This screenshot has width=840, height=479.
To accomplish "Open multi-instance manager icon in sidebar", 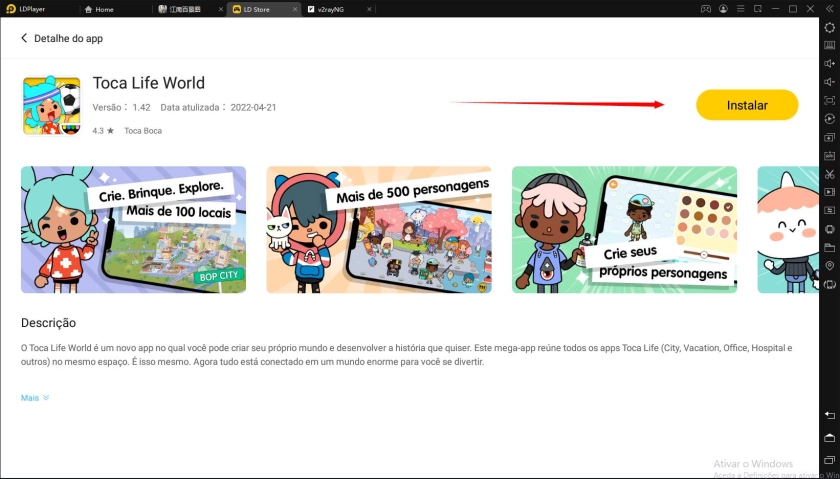I will pyautogui.click(x=829, y=137).
